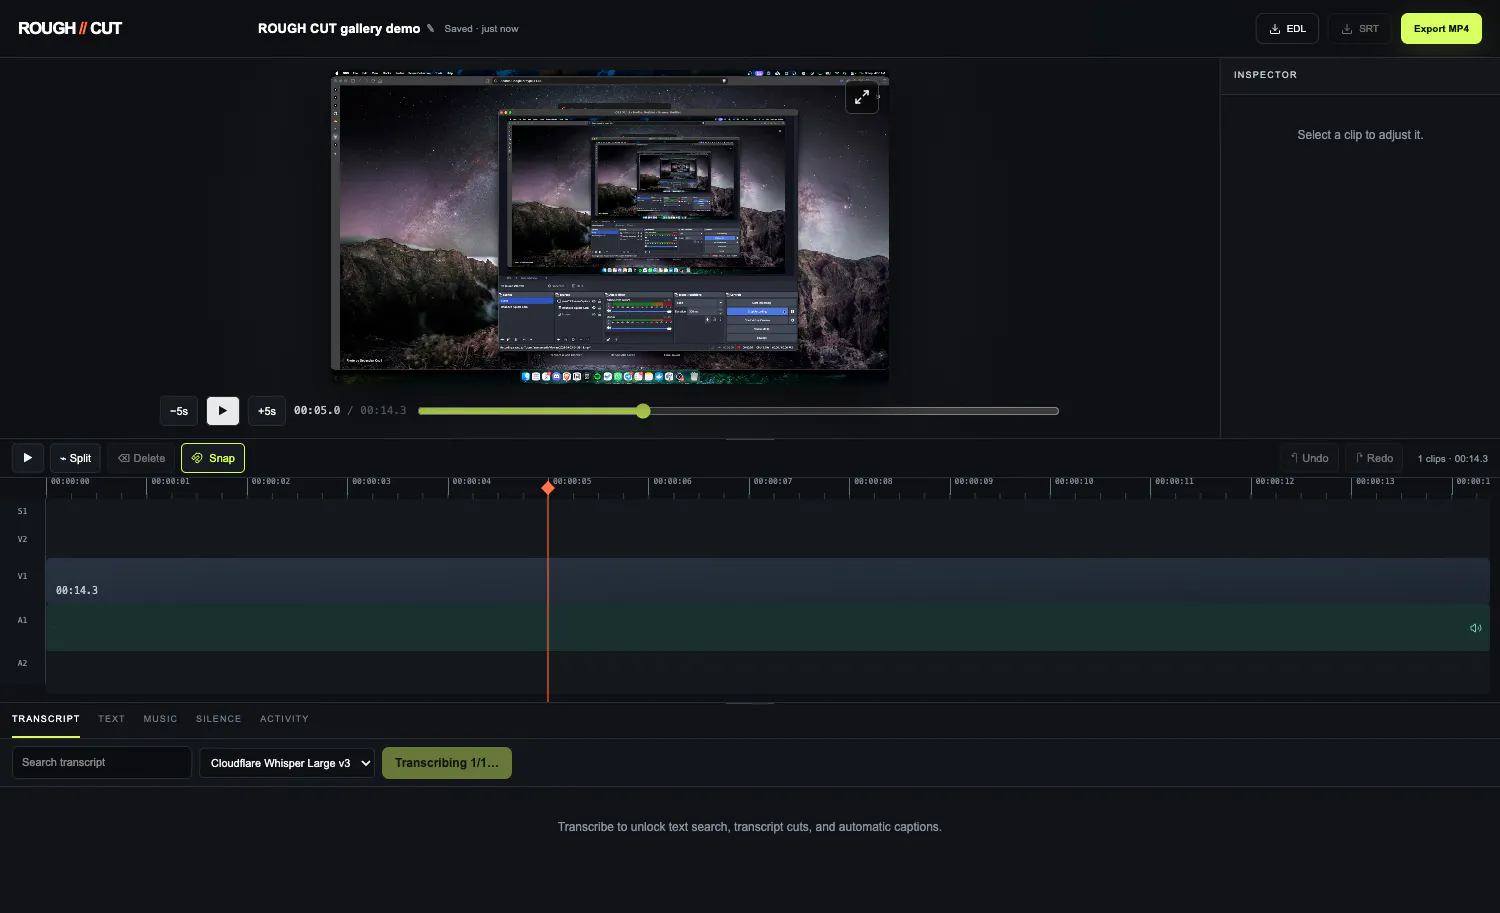Split the clip at playhead

(x=75, y=458)
